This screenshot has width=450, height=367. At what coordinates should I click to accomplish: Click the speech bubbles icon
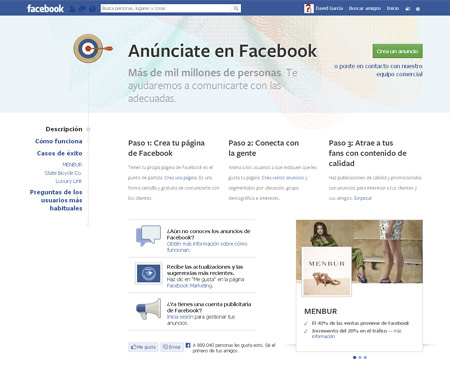click(x=148, y=236)
